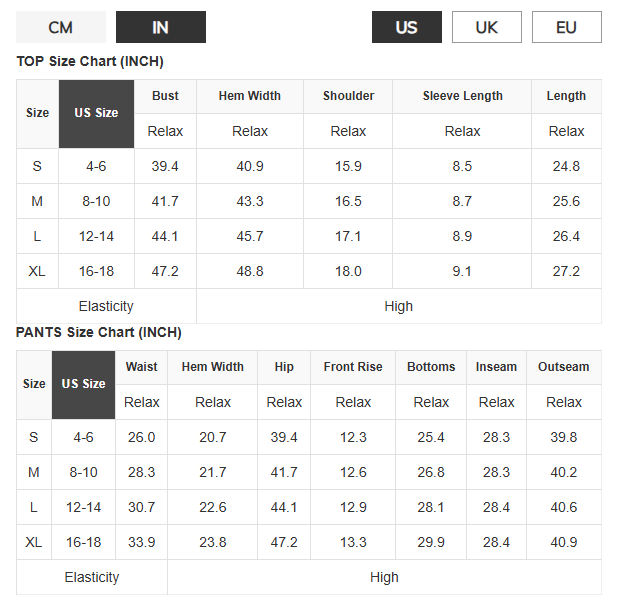
Task: Switch sizing region to EU
Action: [x=566, y=27]
